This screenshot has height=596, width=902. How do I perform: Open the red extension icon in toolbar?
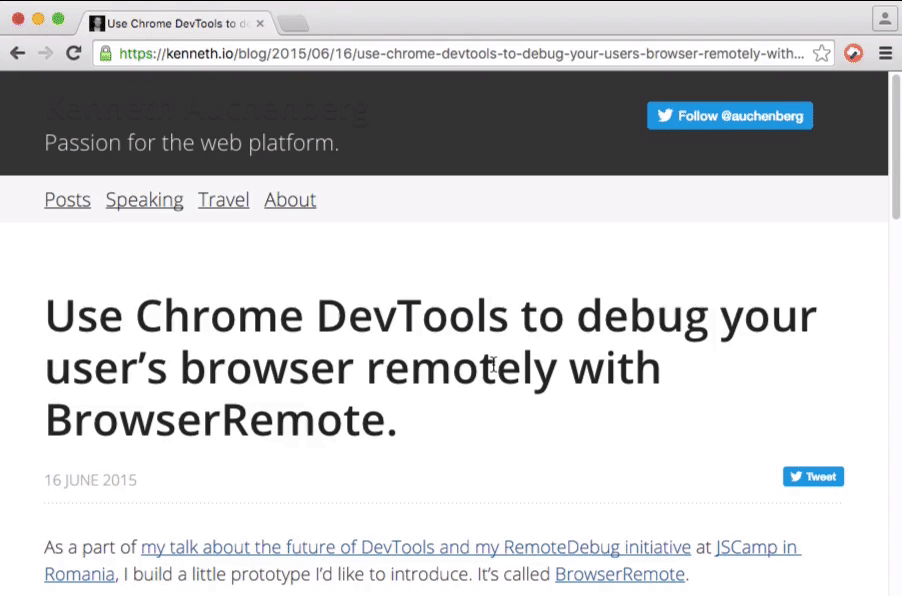point(854,54)
